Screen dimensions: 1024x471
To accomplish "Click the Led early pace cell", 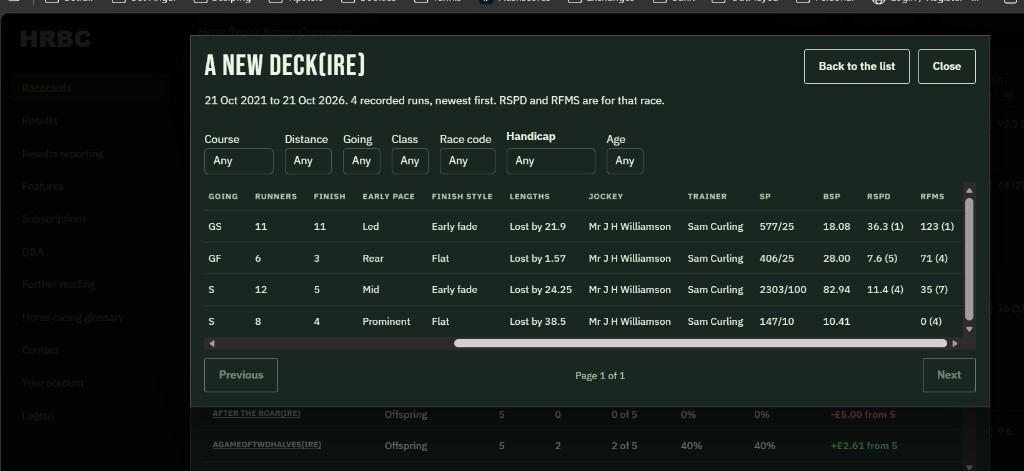I will 370,227.
